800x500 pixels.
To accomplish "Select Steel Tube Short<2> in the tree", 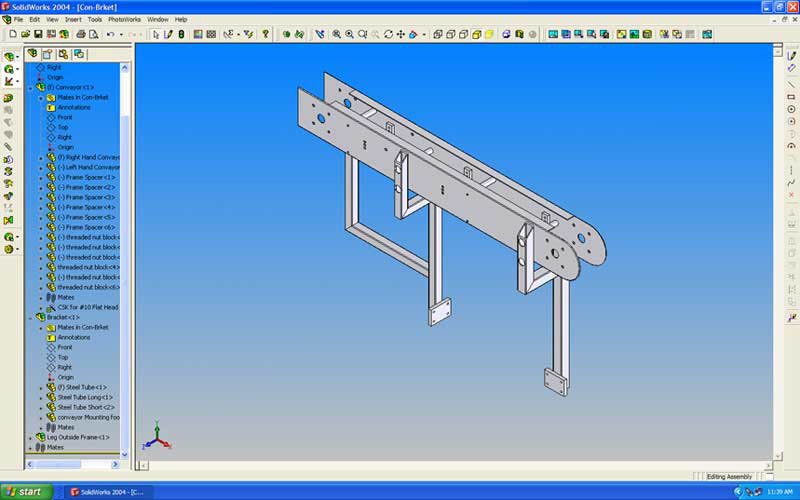I will coord(86,407).
